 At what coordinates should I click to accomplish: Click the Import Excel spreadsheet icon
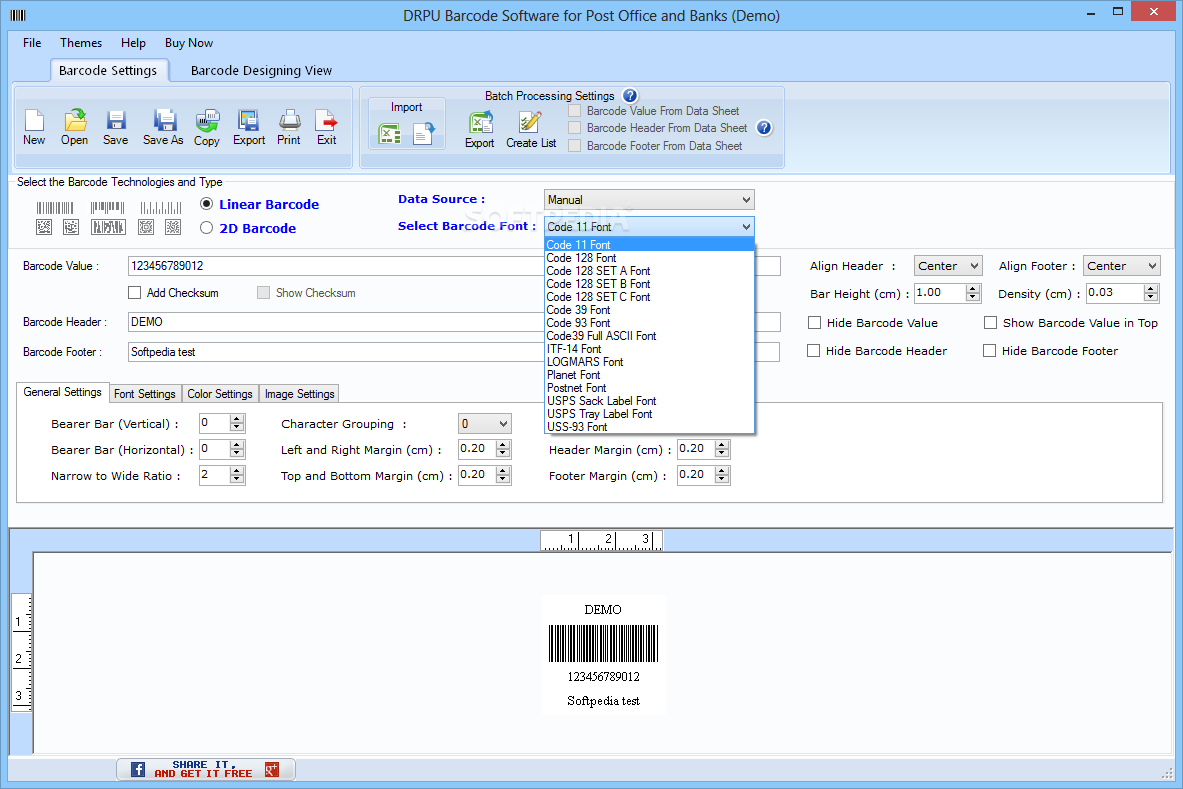click(x=389, y=134)
